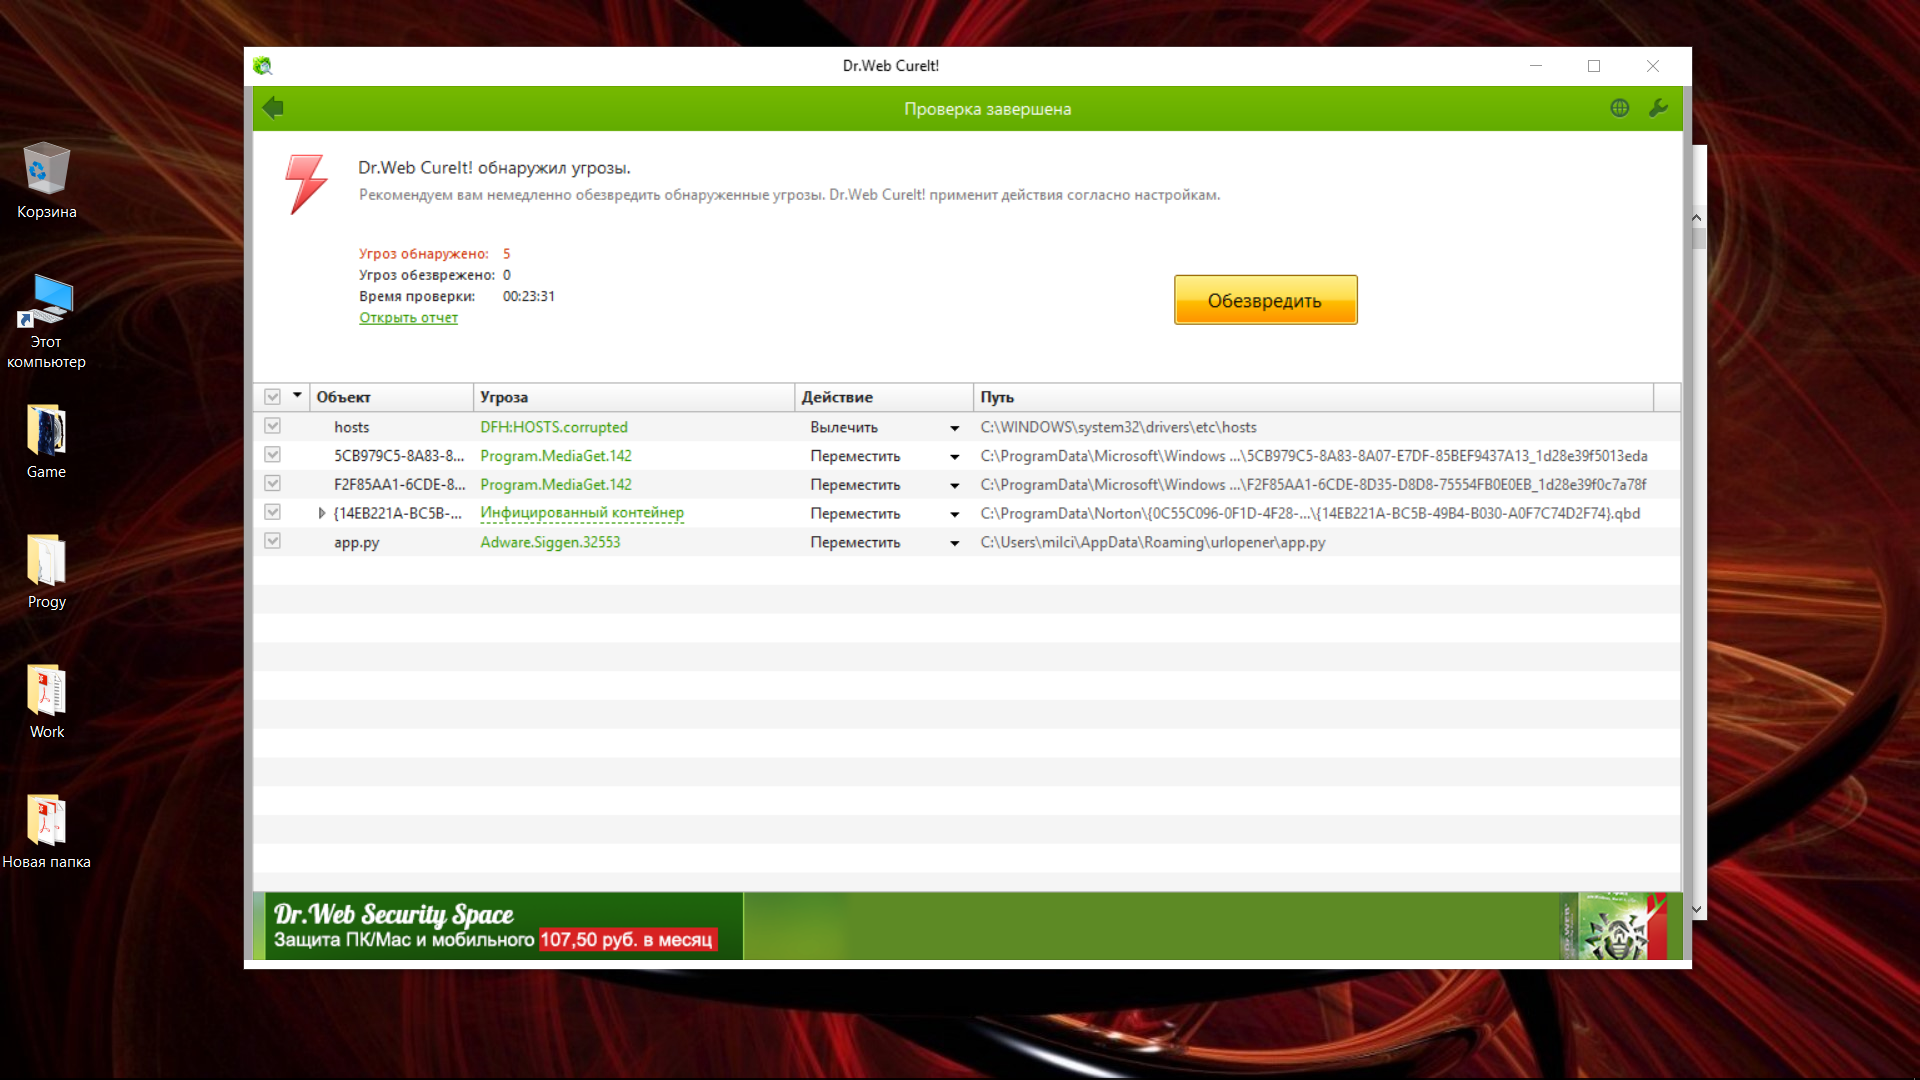Screen dimensions: 1920x1080
Task: Open the Инфицированный контейнер threat link
Action: 582,513
